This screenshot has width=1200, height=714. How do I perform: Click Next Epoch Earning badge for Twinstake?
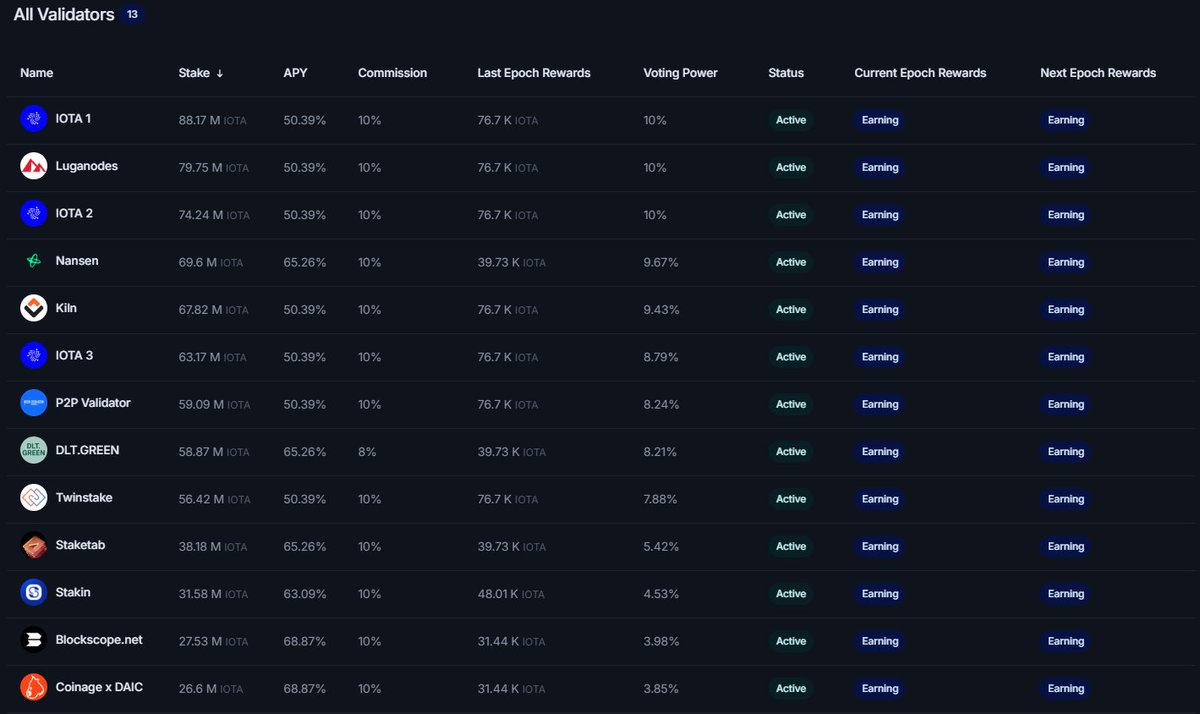(x=1066, y=499)
